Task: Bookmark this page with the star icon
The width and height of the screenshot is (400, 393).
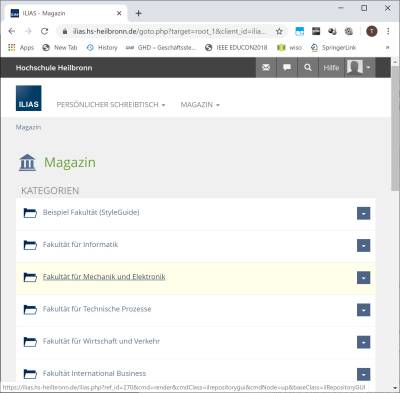Action: pos(279,31)
